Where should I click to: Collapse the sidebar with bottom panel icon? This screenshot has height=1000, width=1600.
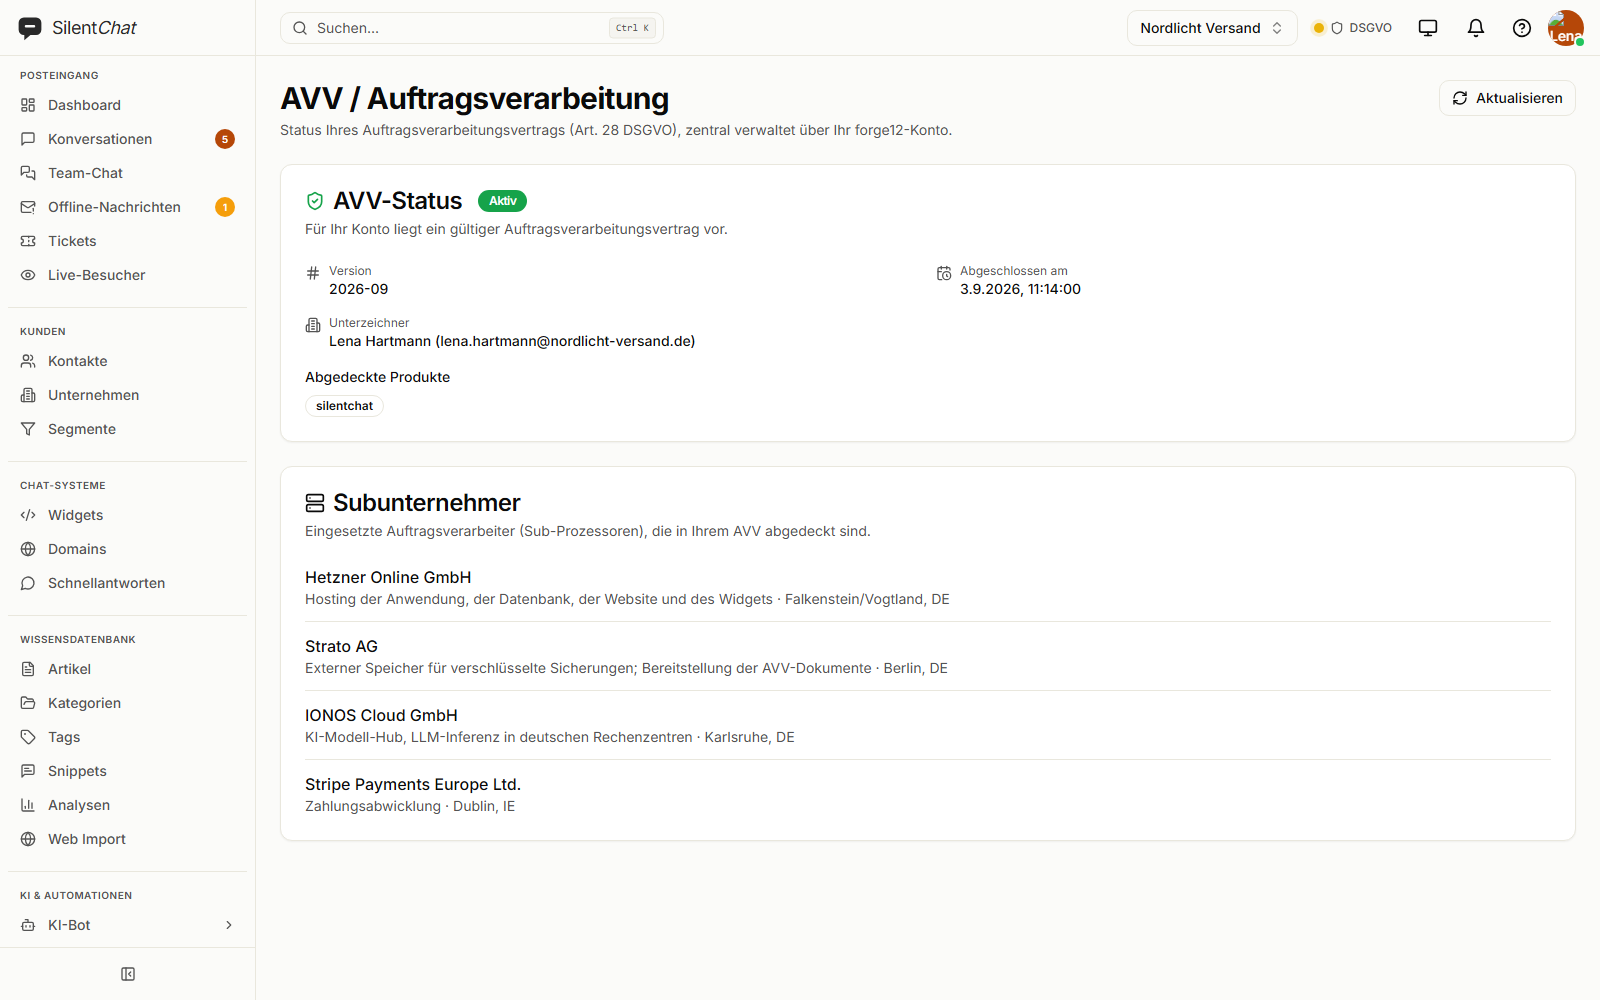tap(128, 974)
